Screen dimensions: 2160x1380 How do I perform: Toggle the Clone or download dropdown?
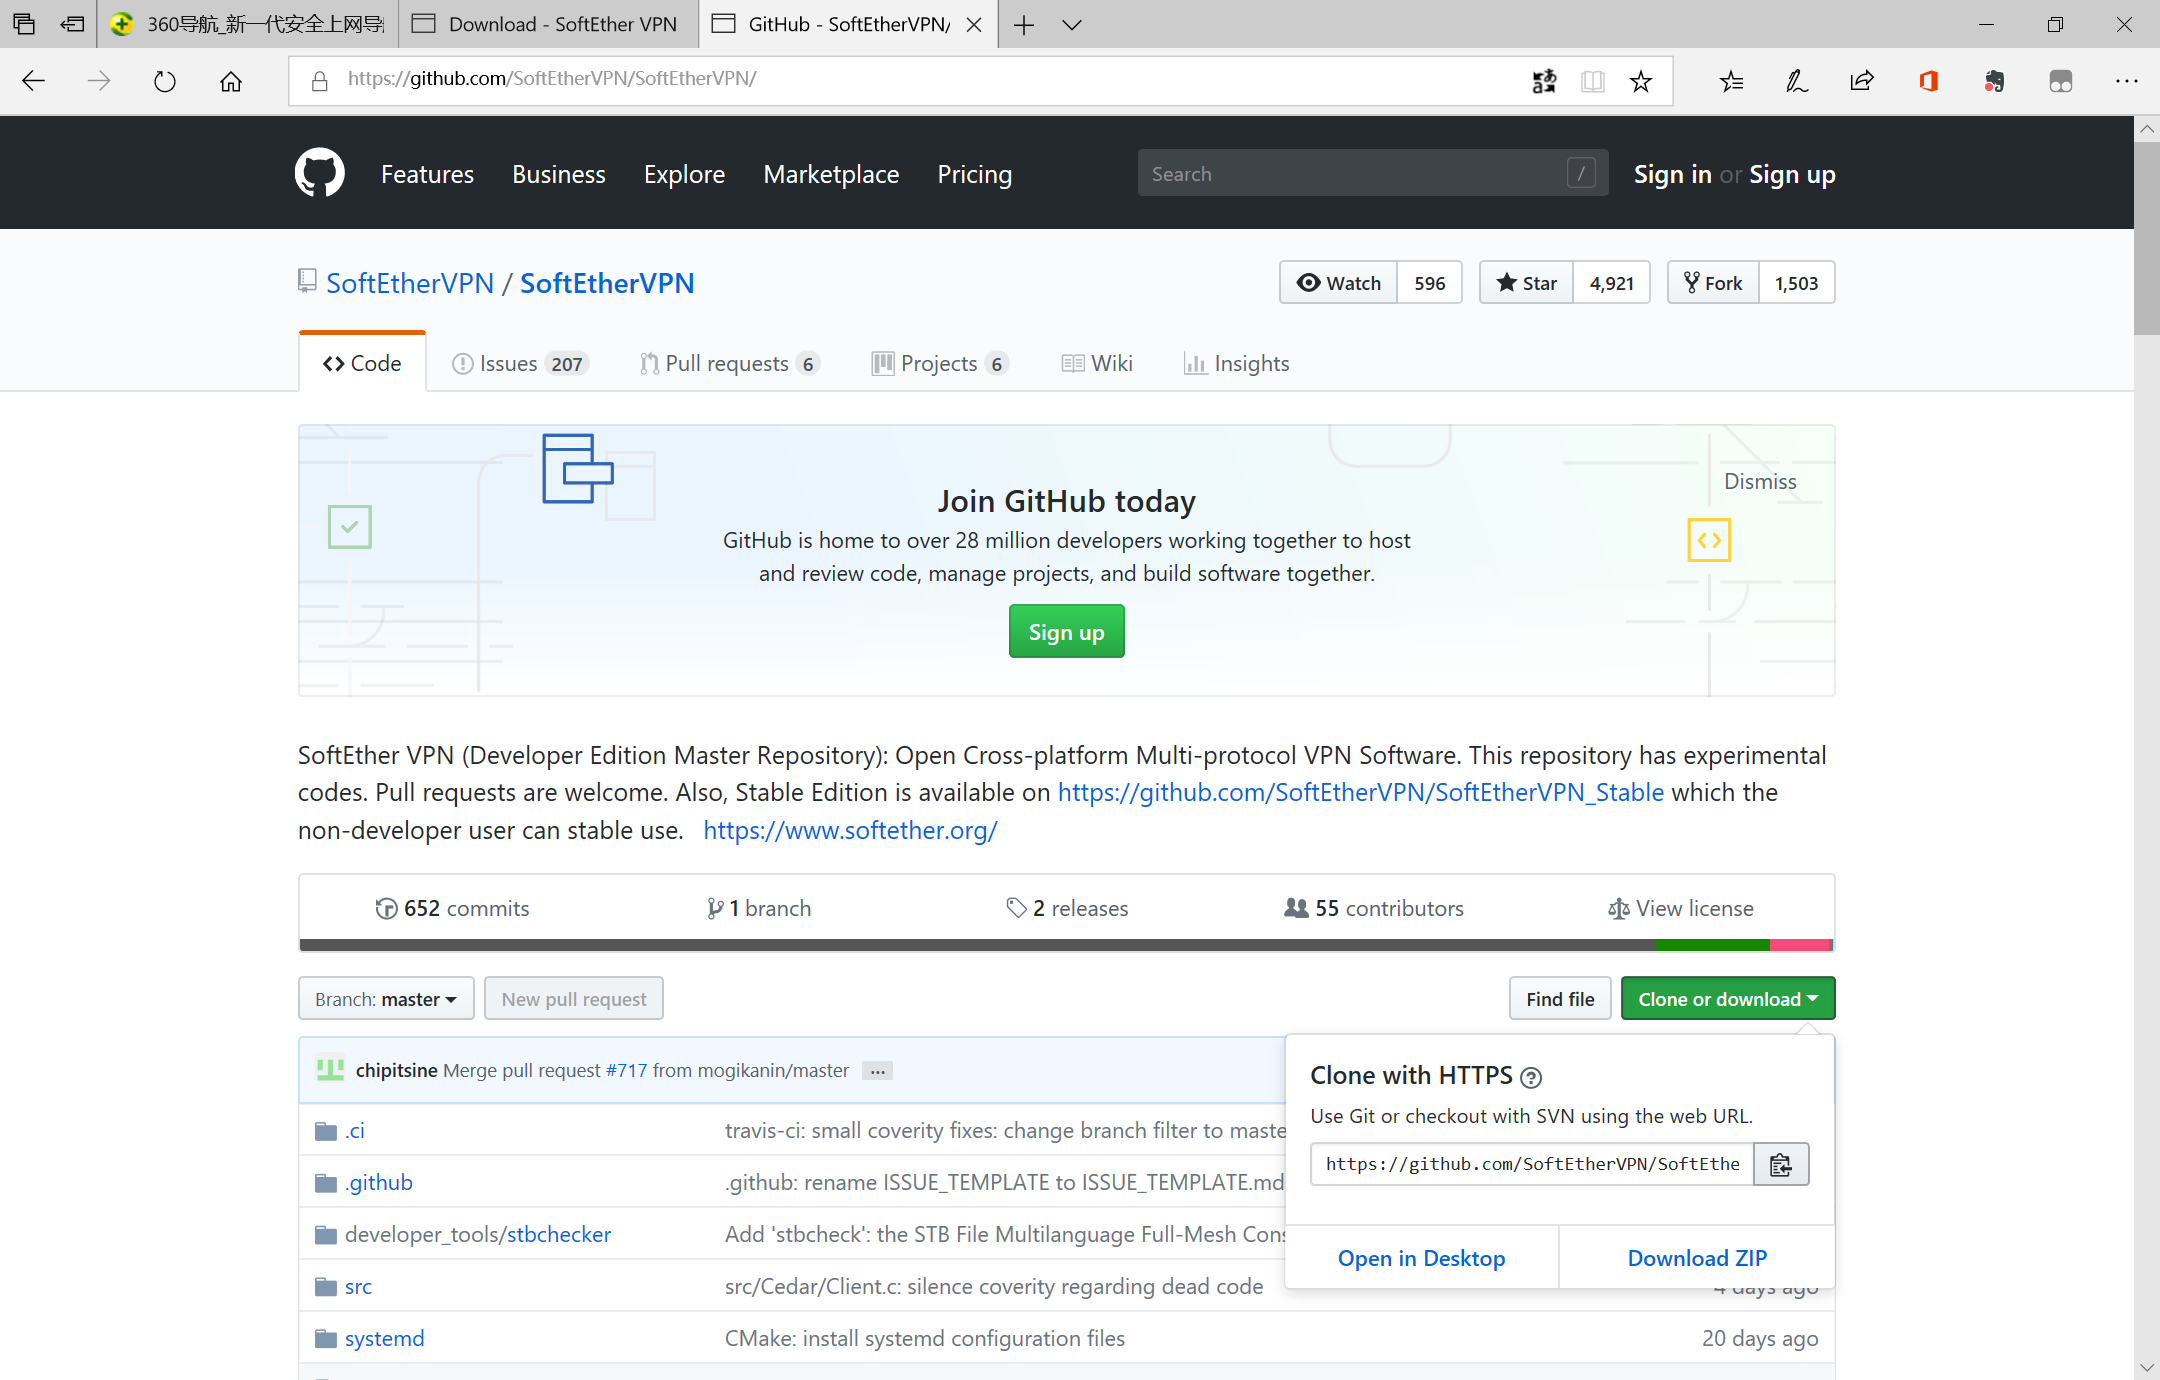point(1728,999)
